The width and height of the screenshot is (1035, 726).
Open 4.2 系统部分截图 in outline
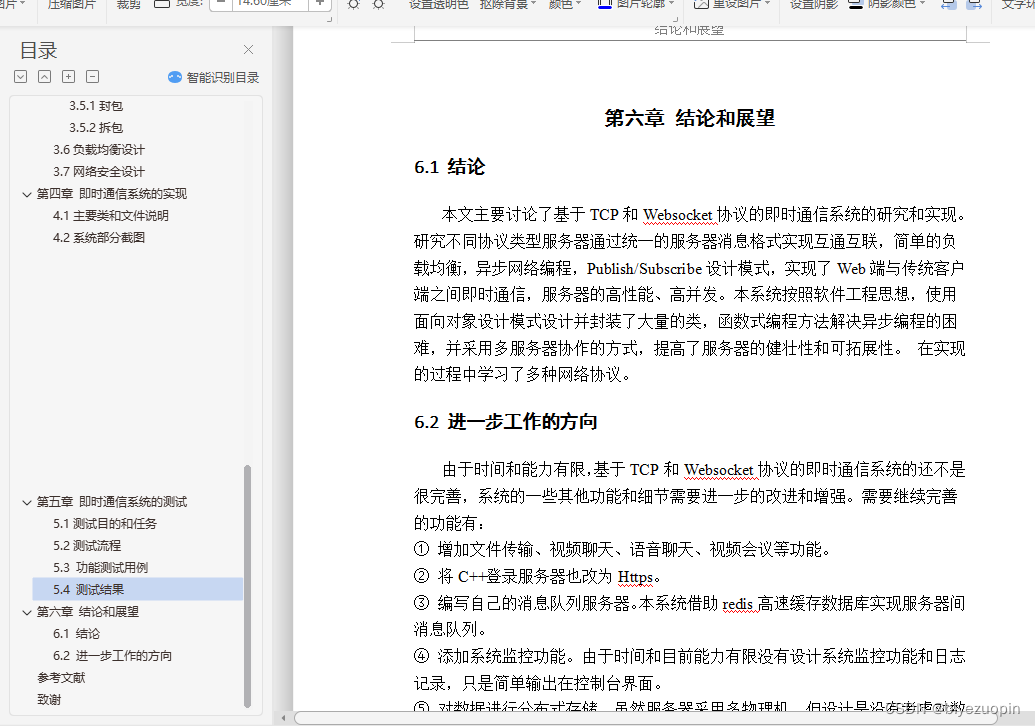coord(98,238)
